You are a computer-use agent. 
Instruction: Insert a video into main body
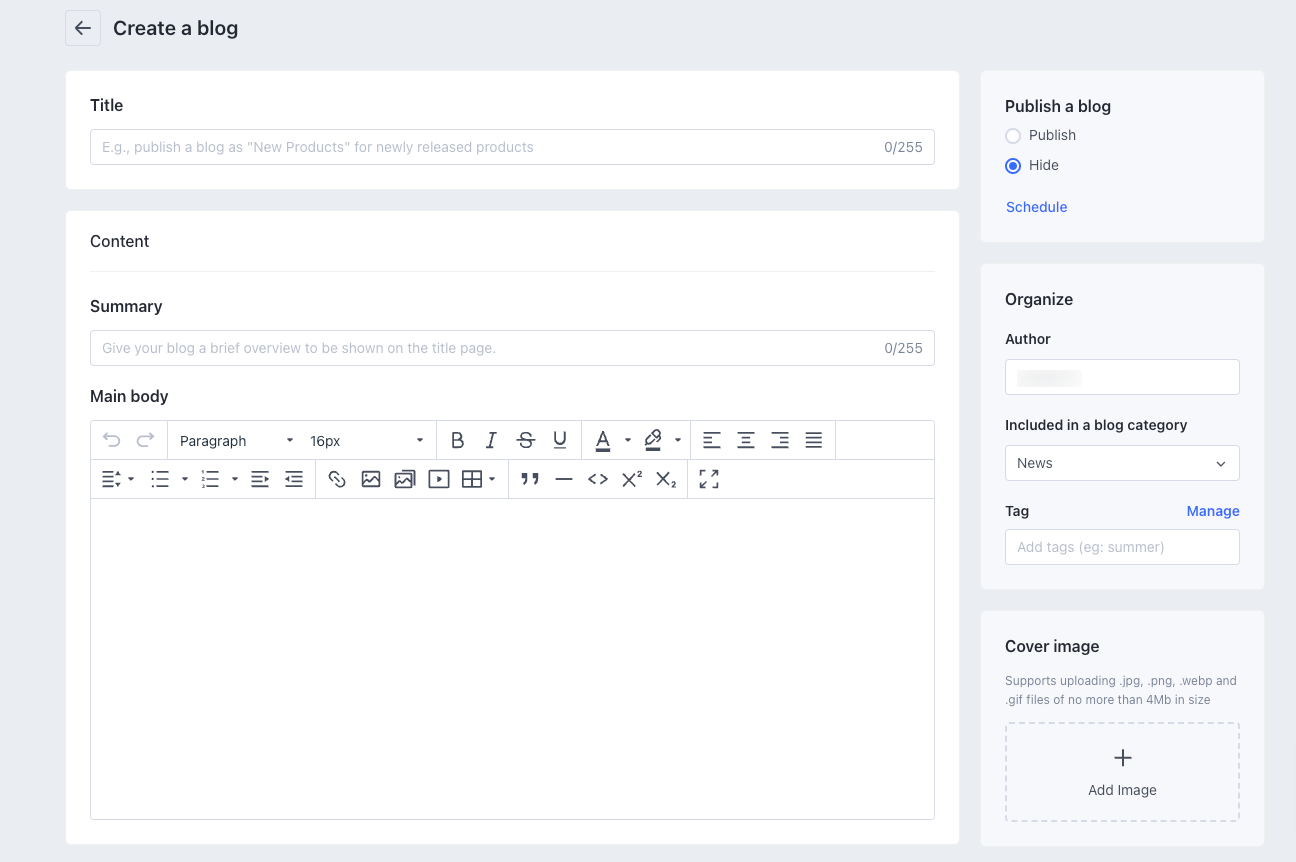438,479
